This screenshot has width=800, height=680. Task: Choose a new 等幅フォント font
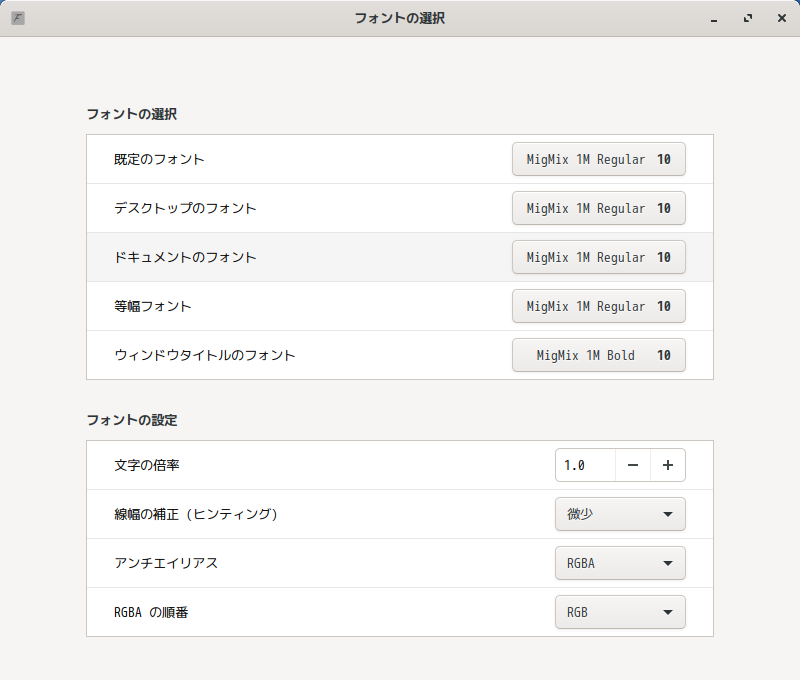(598, 306)
